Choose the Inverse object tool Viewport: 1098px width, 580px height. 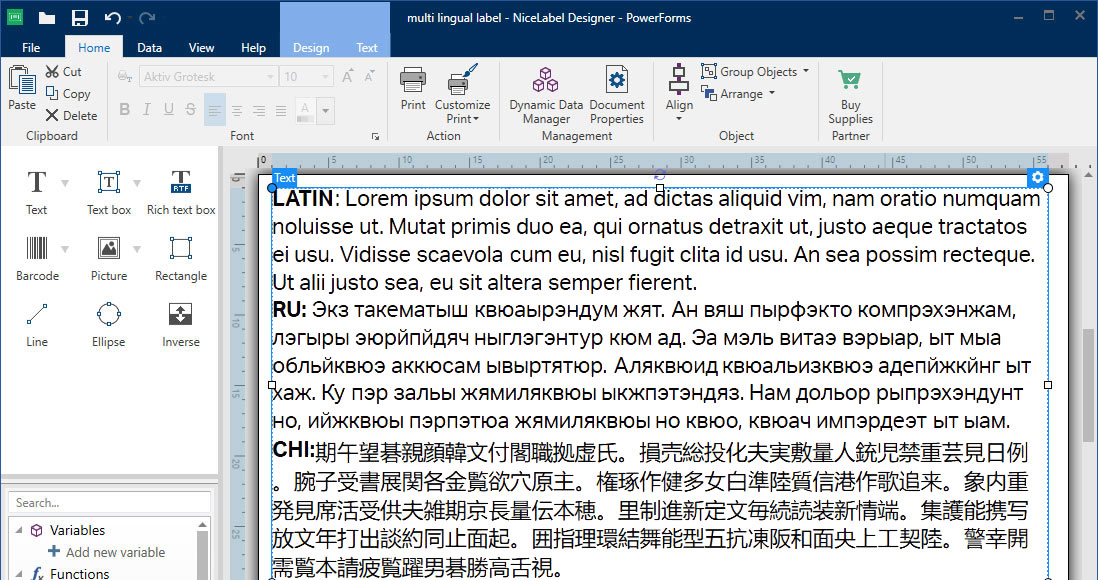tap(181, 324)
